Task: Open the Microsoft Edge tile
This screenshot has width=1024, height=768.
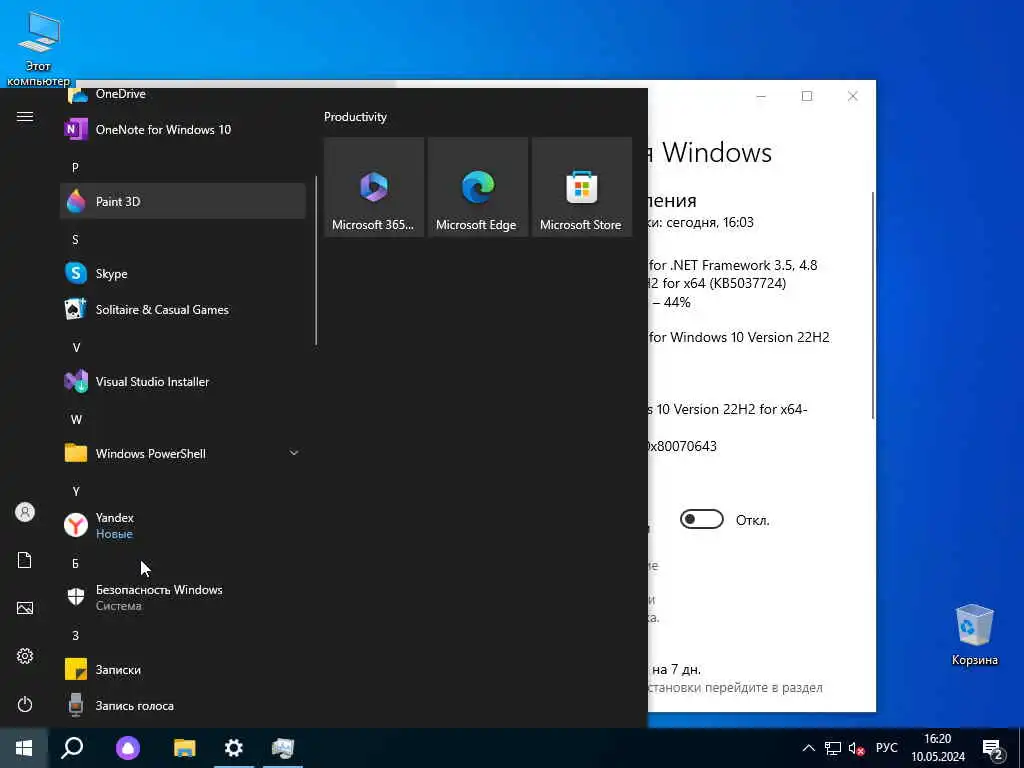Action: tap(477, 187)
